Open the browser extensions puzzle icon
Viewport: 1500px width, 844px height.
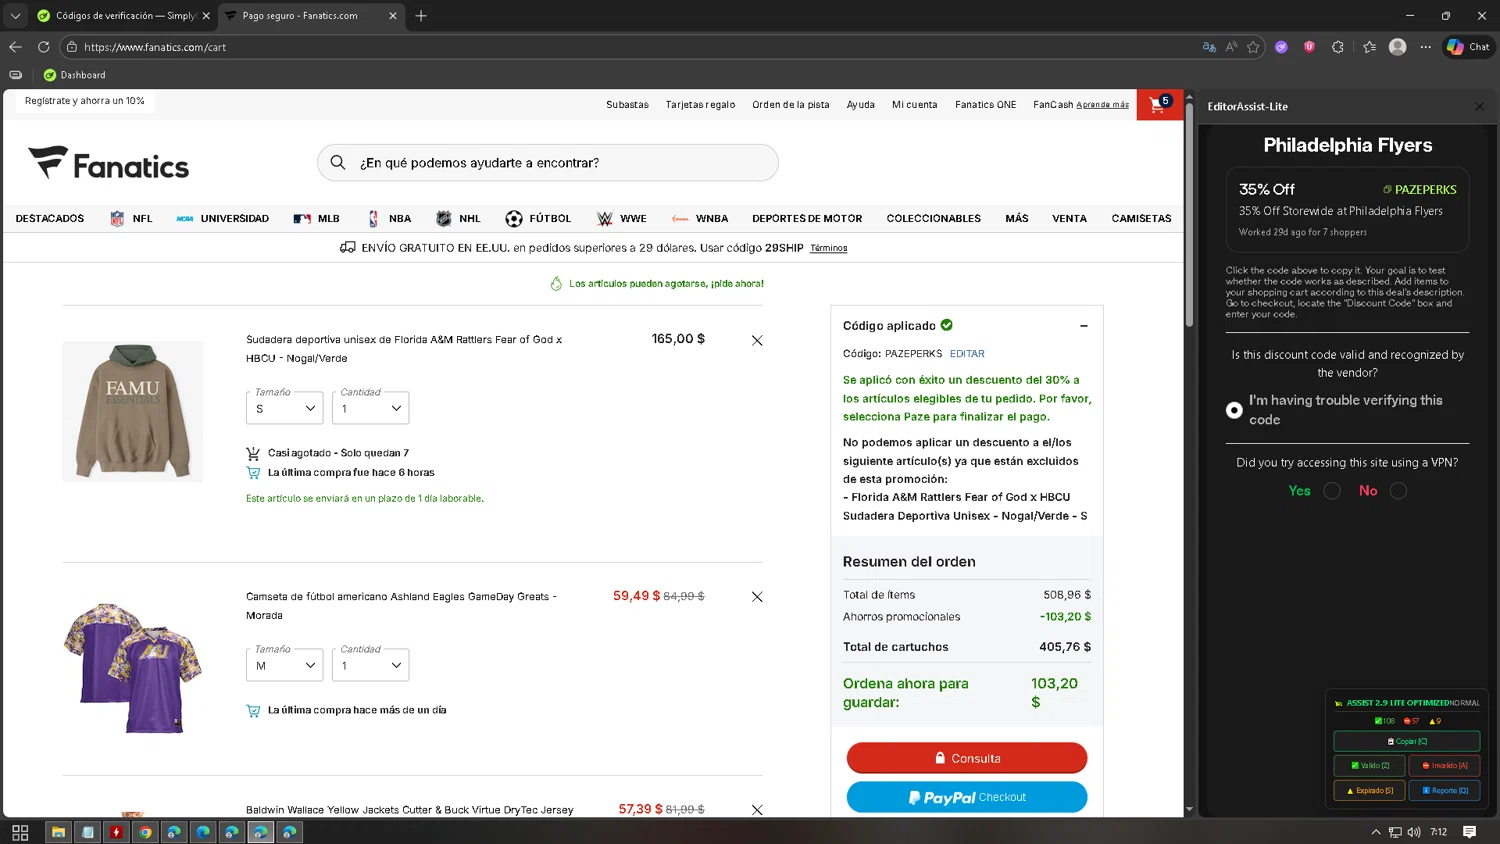click(x=1338, y=47)
